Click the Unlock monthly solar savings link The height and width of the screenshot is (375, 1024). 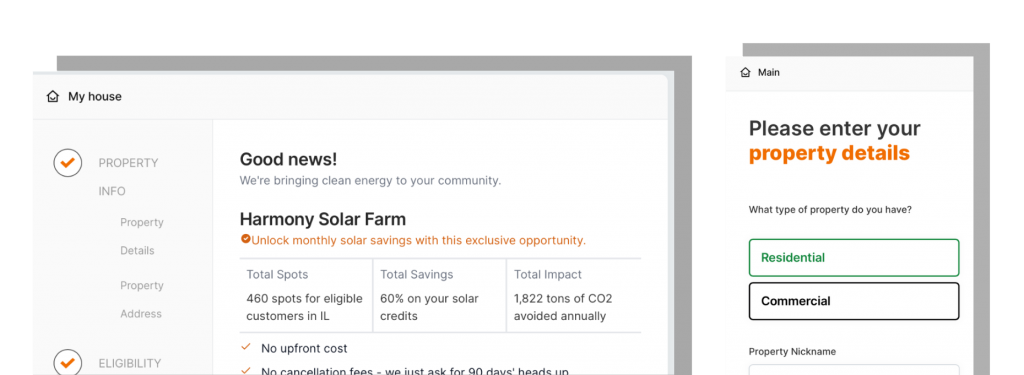tap(419, 240)
